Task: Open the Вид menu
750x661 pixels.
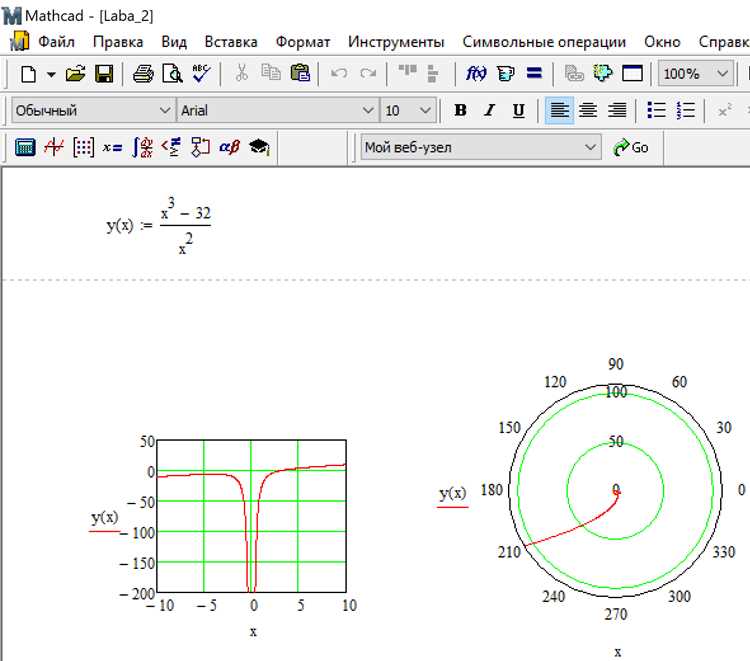Action: (174, 42)
